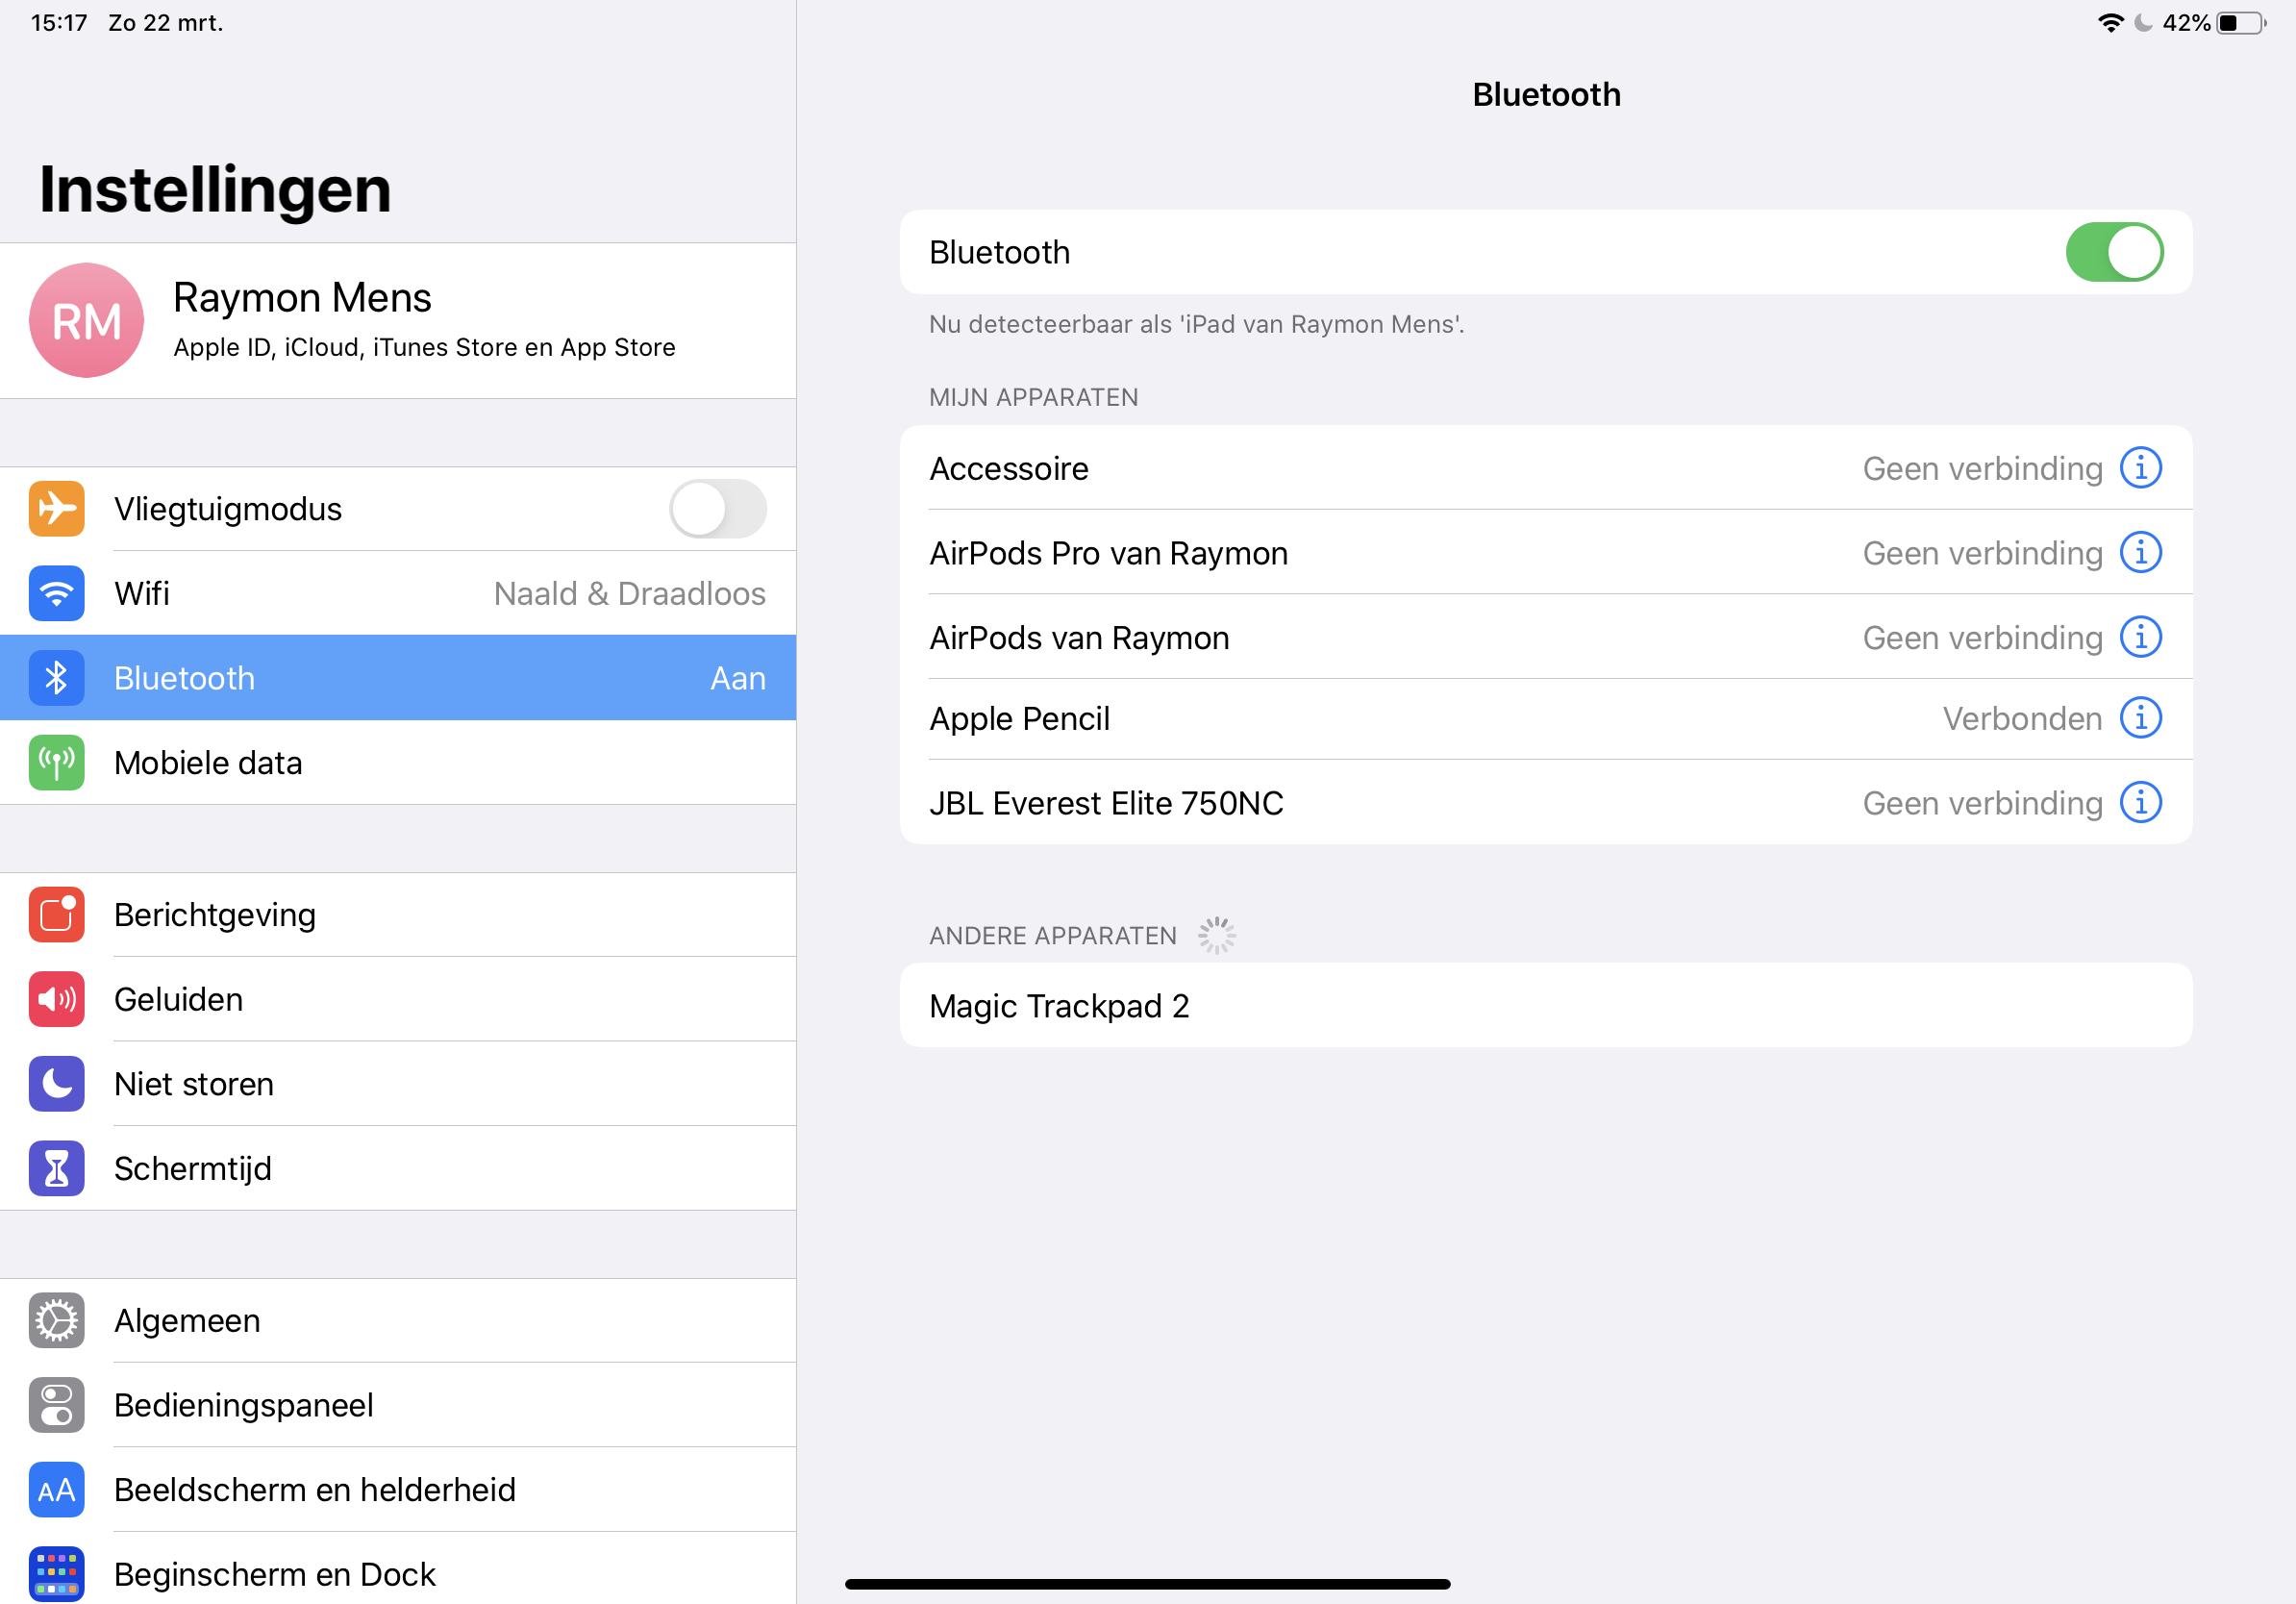Open Raymon Mens Apple ID account
The height and width of the screenshot is (1604, 2296).
pyautogui.click(x=424, y=321)
